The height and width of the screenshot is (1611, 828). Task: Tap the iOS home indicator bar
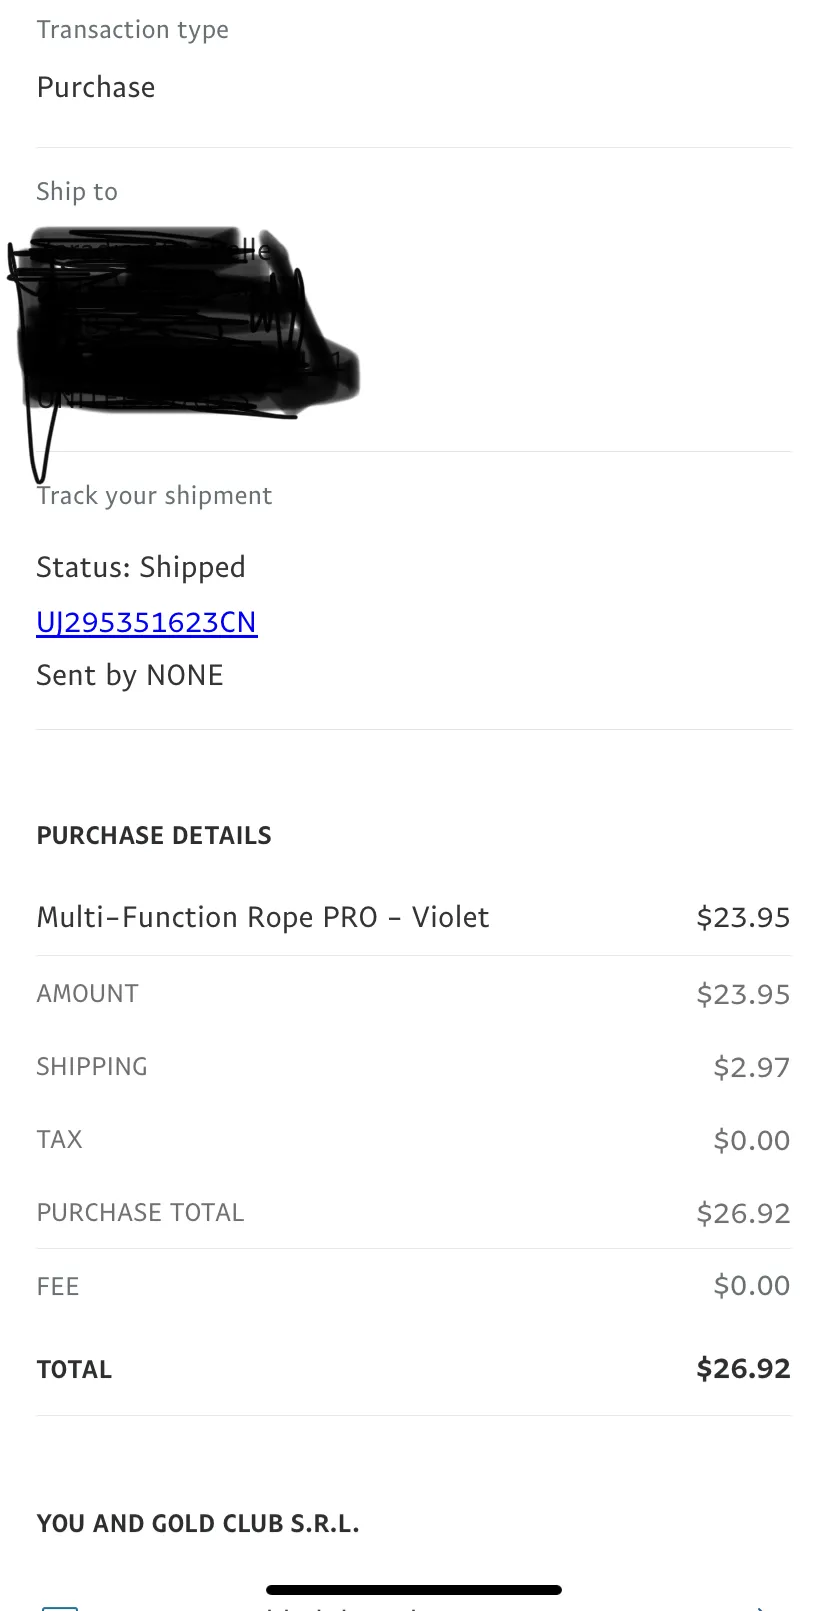(414, 1589)
